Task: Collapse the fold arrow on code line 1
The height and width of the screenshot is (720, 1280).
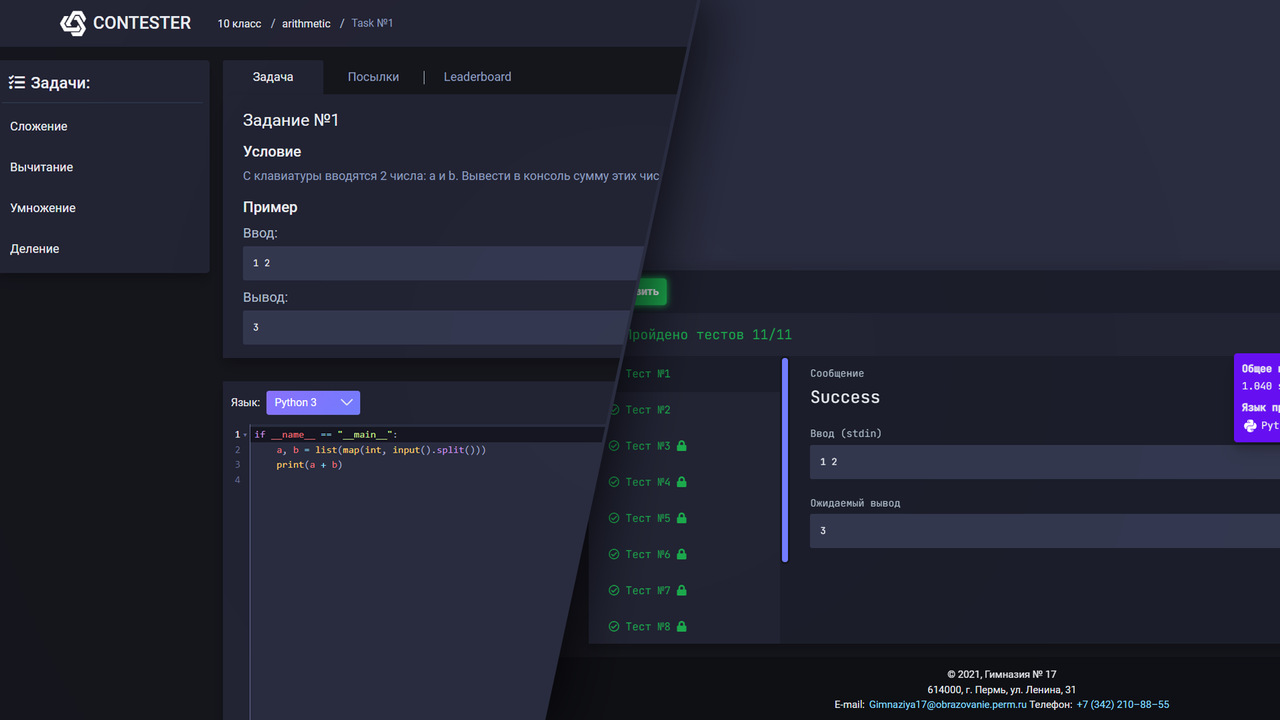Action: coord(245,435)
